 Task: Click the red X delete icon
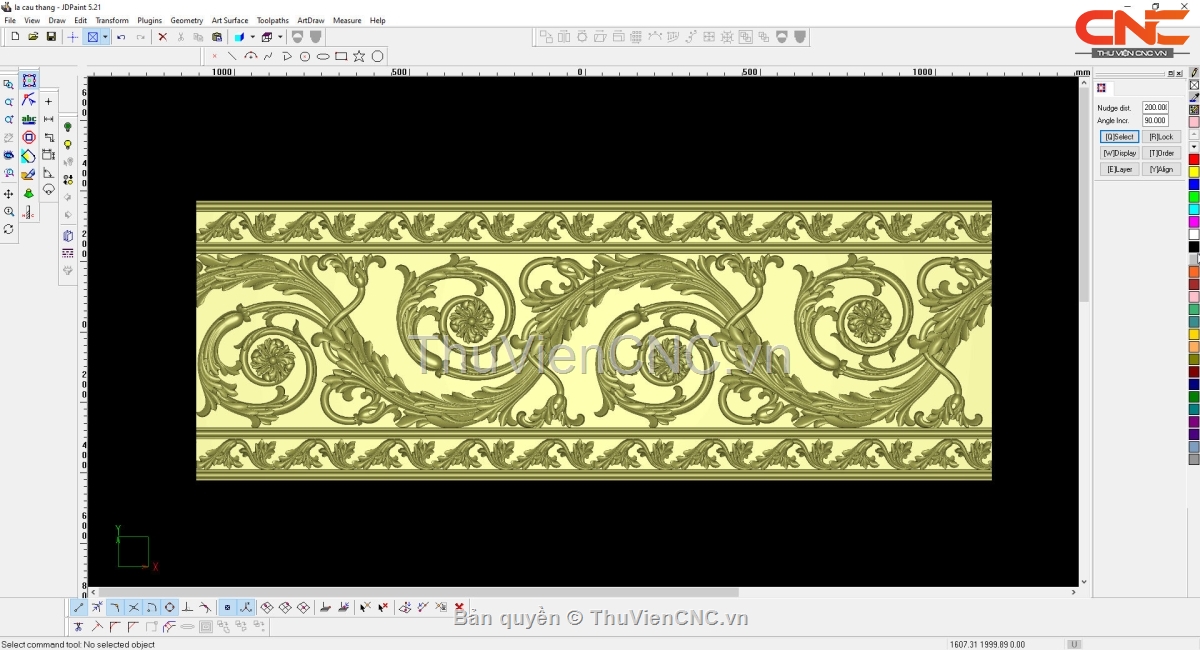click(163, 37)
